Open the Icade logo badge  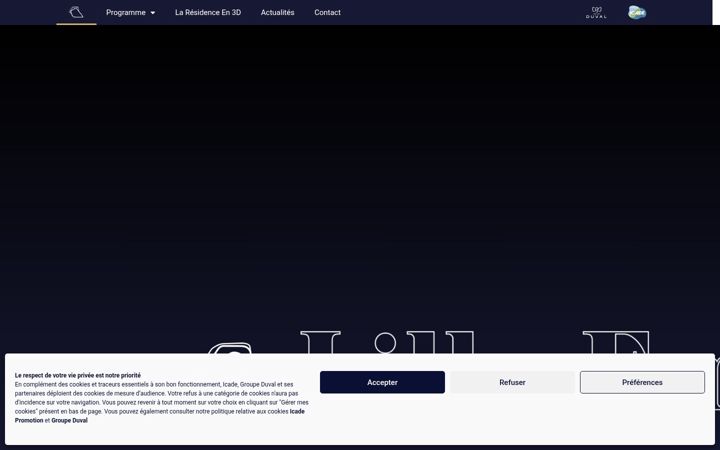(x=637, y=12)
